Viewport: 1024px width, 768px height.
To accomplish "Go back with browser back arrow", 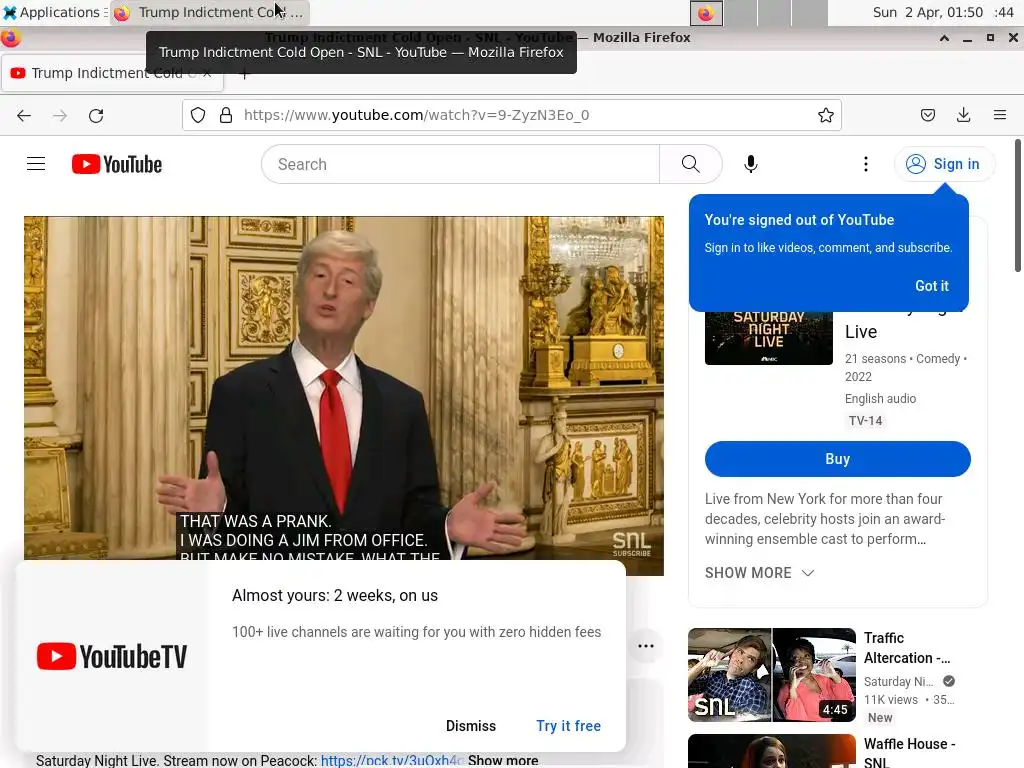I will [x=24, y=116].
